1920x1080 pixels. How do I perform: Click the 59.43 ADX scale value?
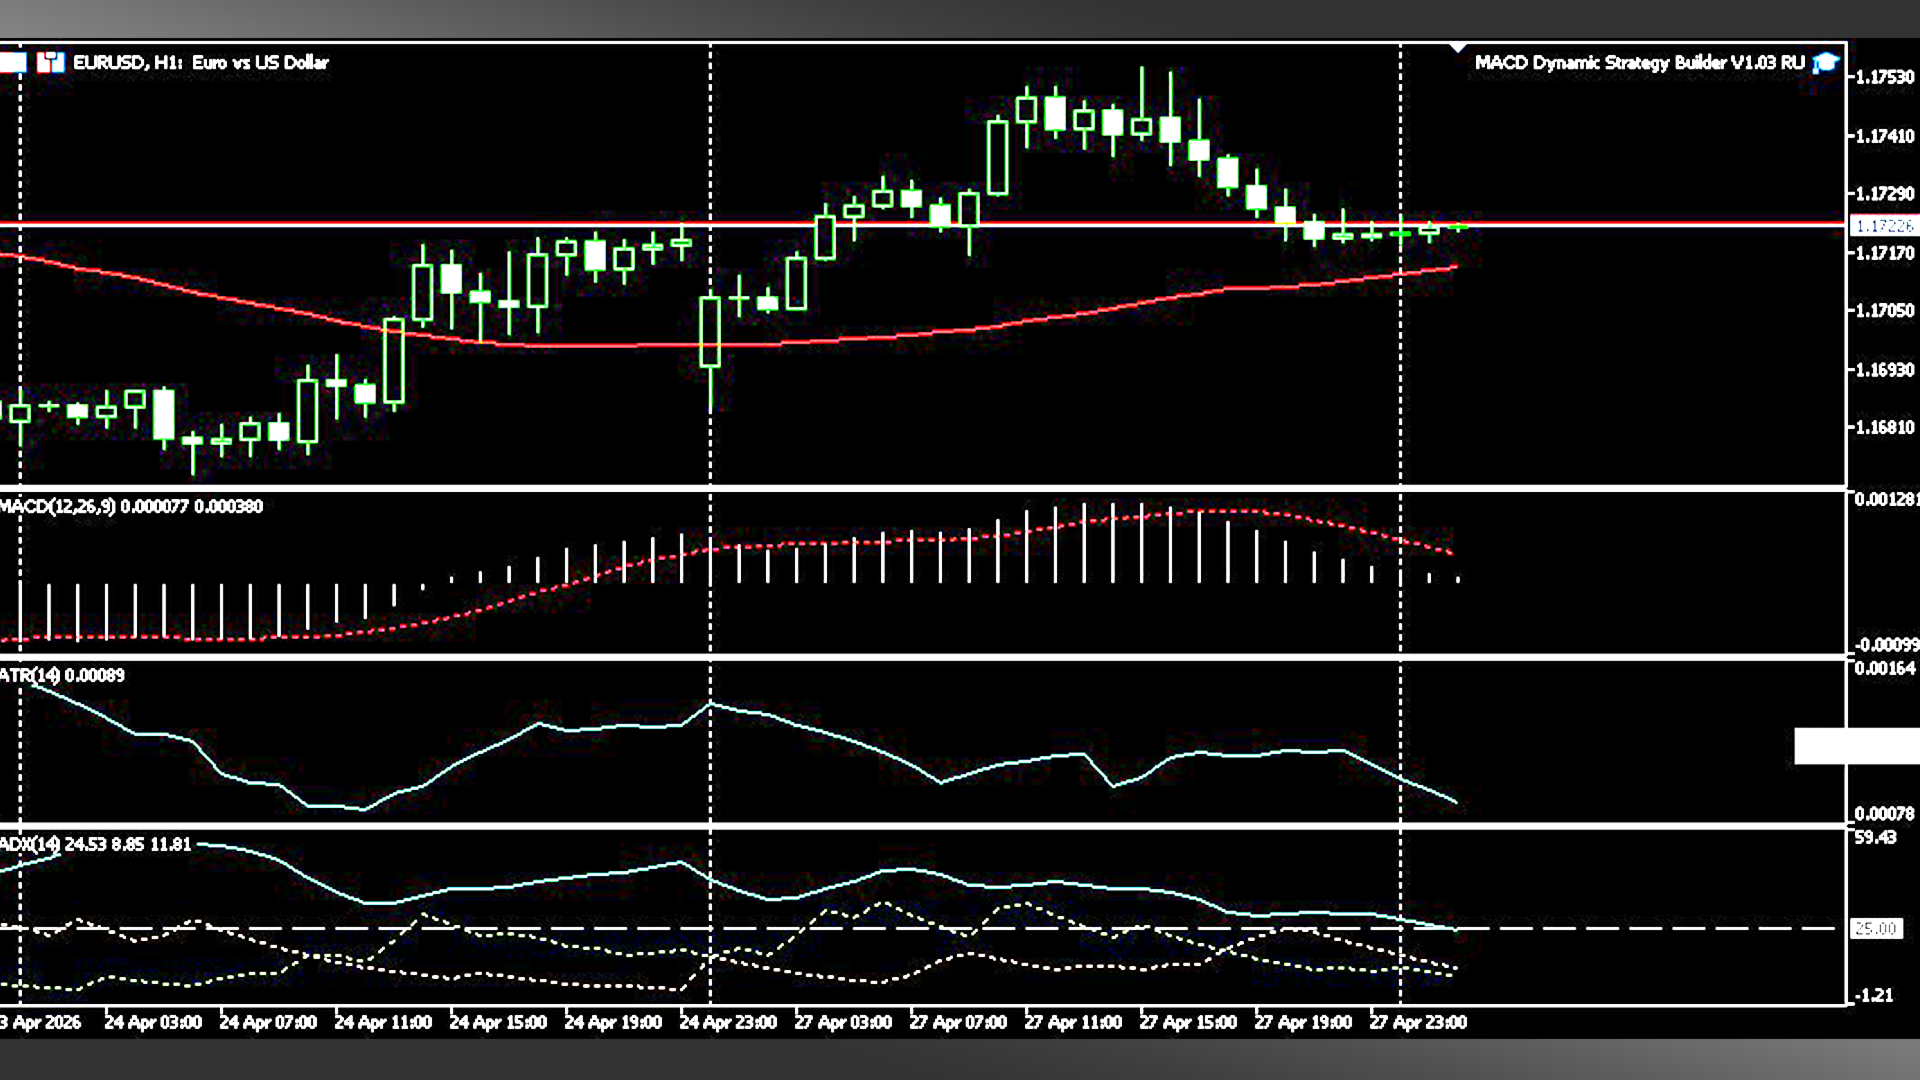[x=1874, y=838]
